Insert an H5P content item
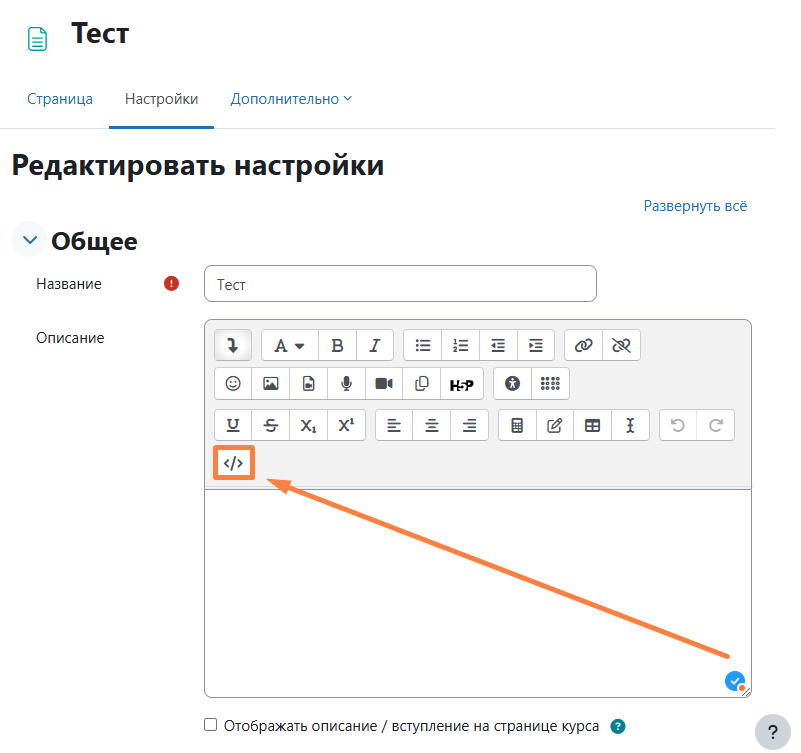Screen dimensions: 801x753 click(461, 384)
